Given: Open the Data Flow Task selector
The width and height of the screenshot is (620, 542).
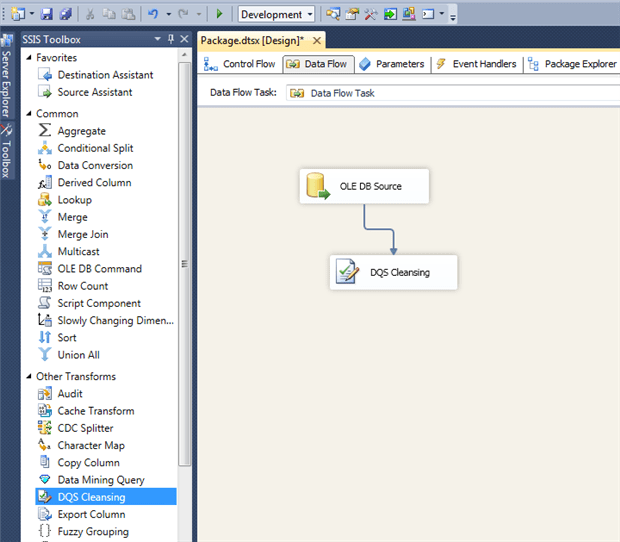Looking at the screenshot, I should tap(453, 93).
